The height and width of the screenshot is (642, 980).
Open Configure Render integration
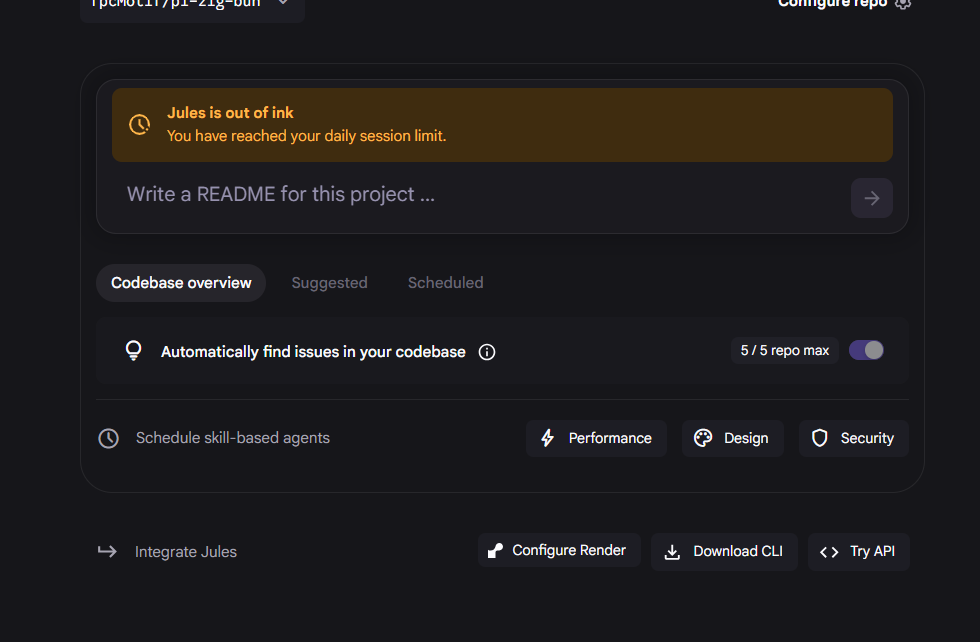(x=558, y=550)
